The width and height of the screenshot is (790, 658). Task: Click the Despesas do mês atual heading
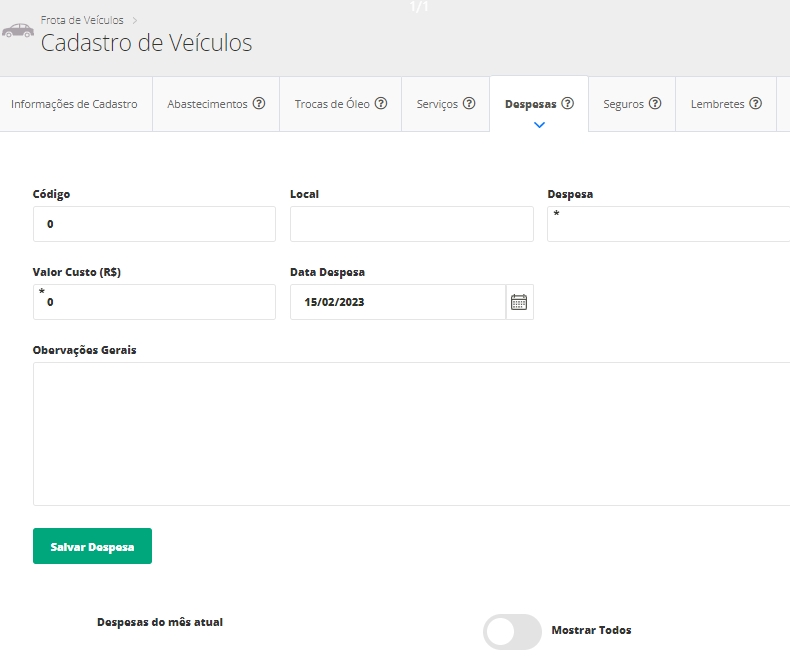coord(160,622)
